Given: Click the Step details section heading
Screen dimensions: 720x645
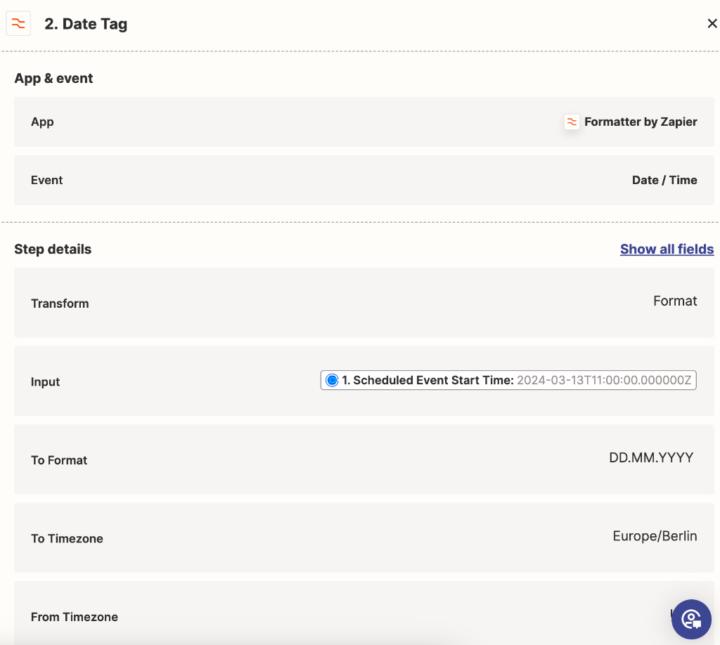Looking at the screenshot, I should pyautogui.click(x=53, y=249).
